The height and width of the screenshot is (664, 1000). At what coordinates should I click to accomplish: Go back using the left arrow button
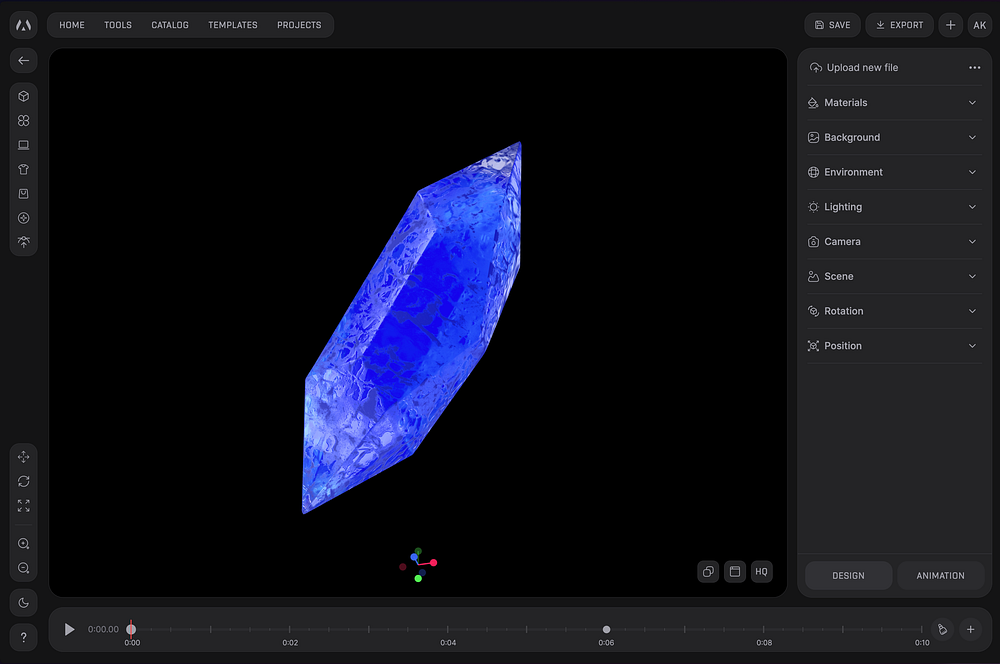tap(24, 61)
